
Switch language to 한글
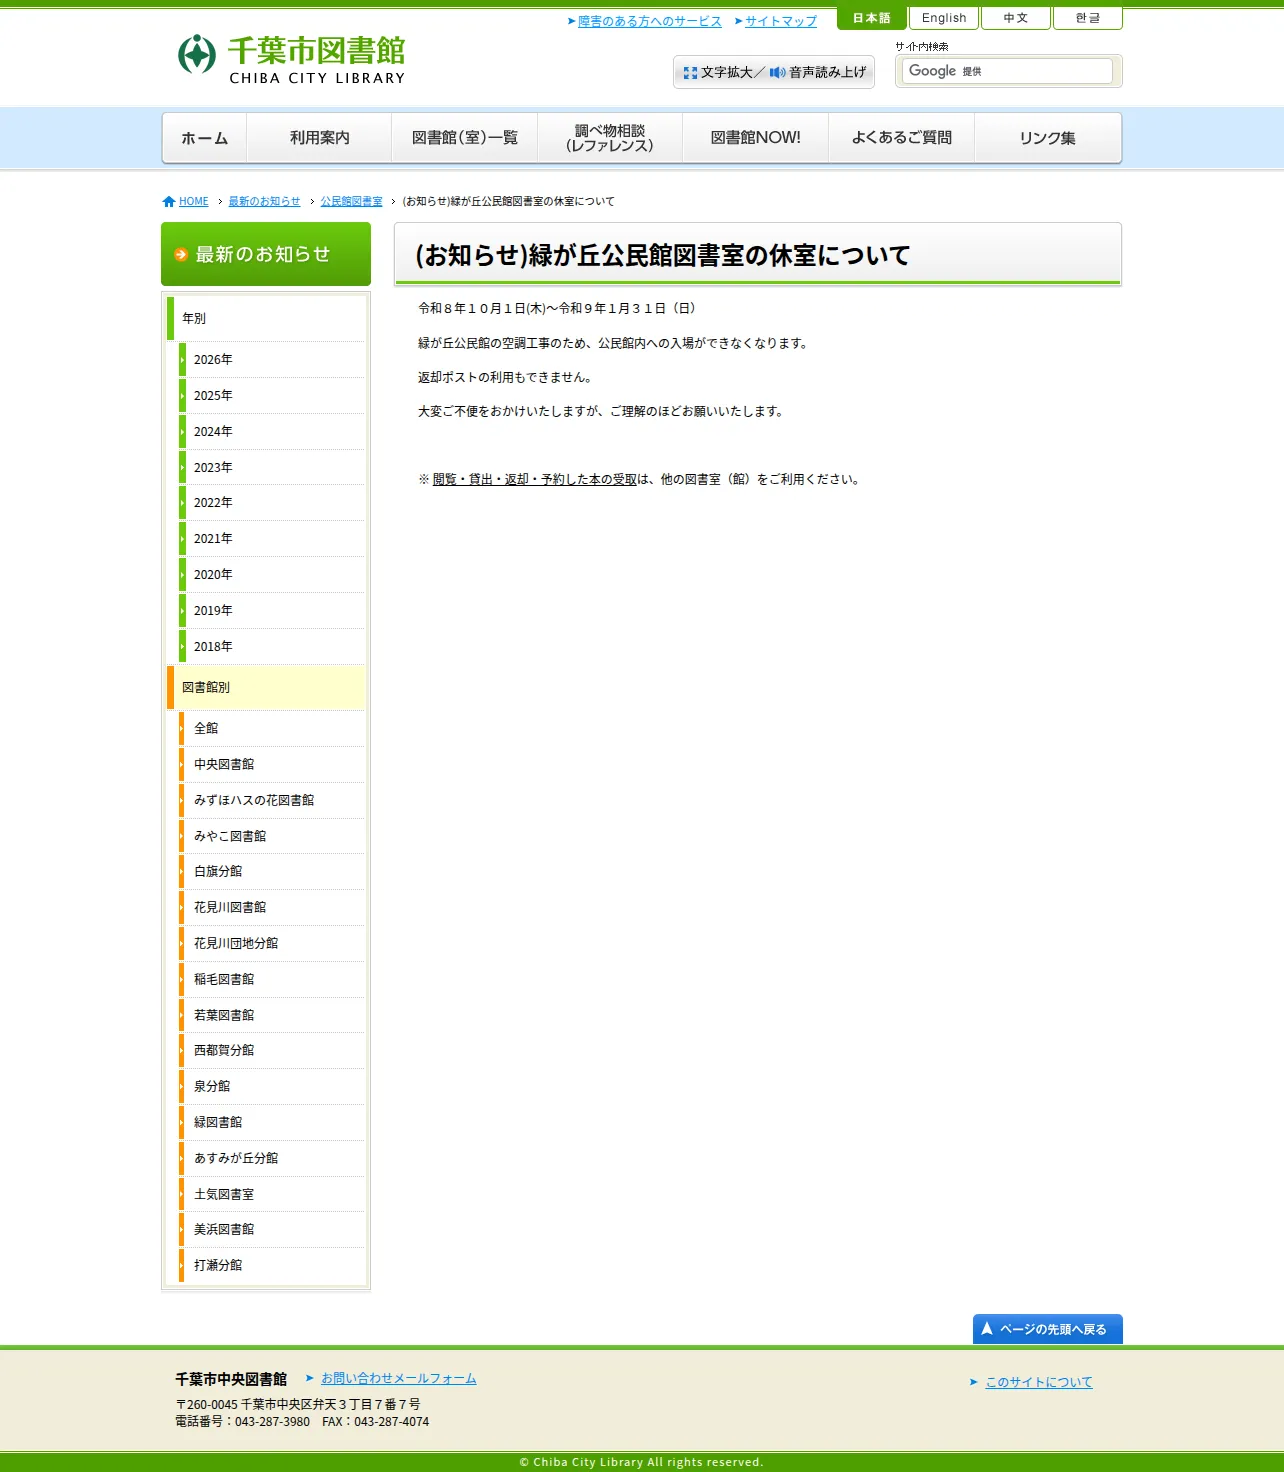coord(1088,18)
